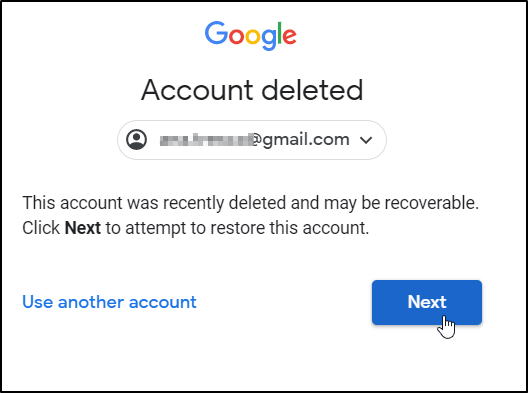Click the word Click starting the second line

point(41,228)
